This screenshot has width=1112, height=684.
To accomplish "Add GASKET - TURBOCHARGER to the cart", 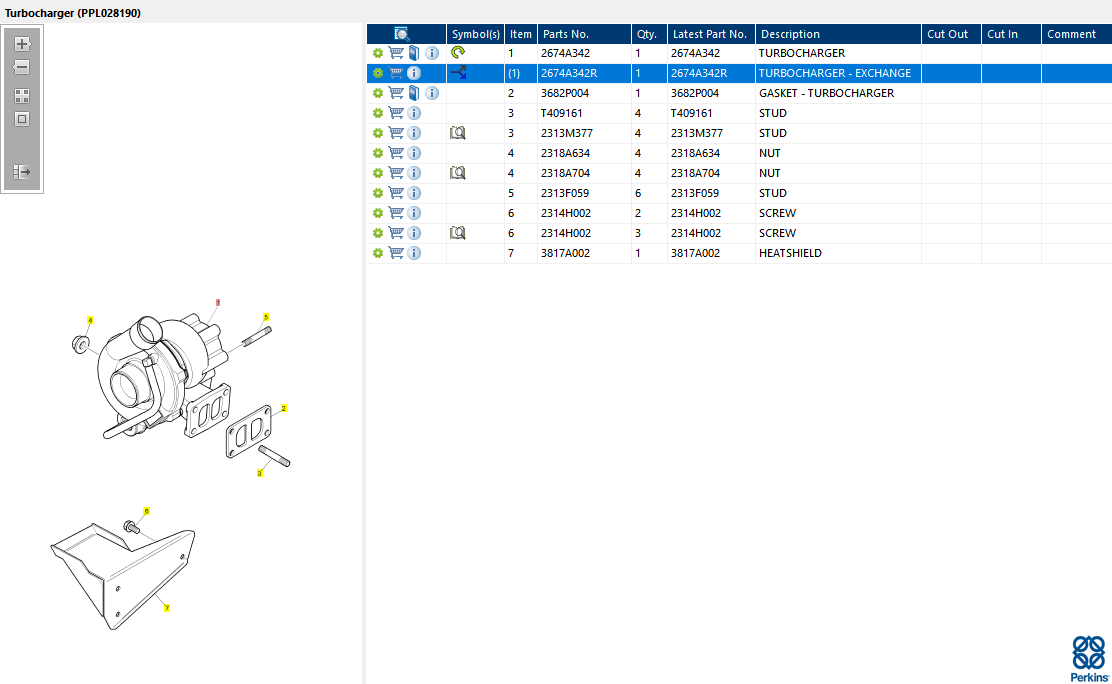I will click(396, 93).
